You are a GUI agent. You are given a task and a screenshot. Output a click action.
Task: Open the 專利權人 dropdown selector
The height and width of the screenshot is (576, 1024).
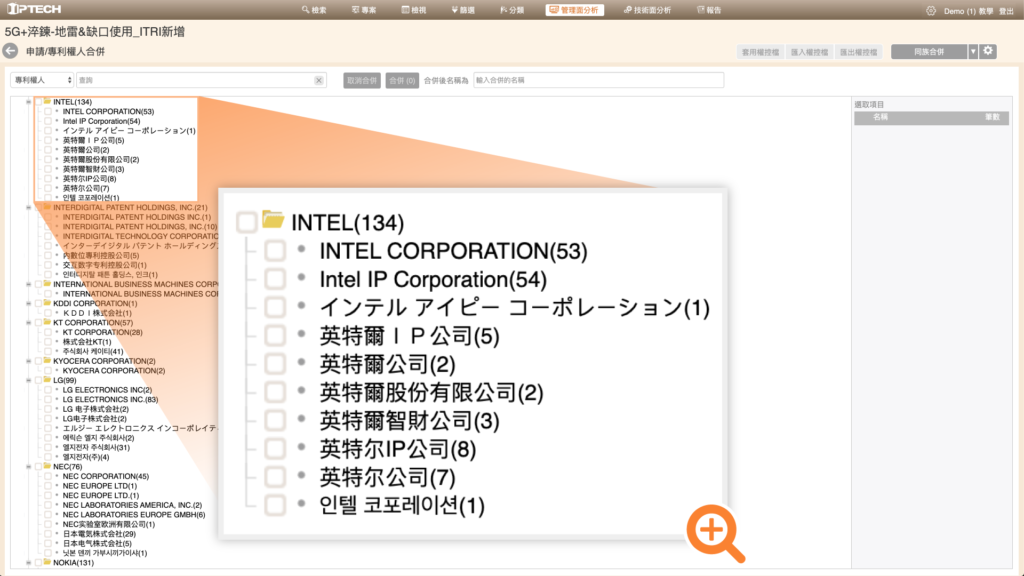pyautogui.click(x=42, y=80)
